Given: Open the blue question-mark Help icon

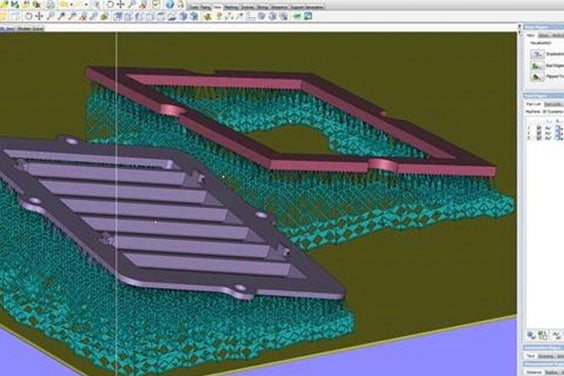Looking at the screenshot, I should pyautogui.click(x=170, y=4).
